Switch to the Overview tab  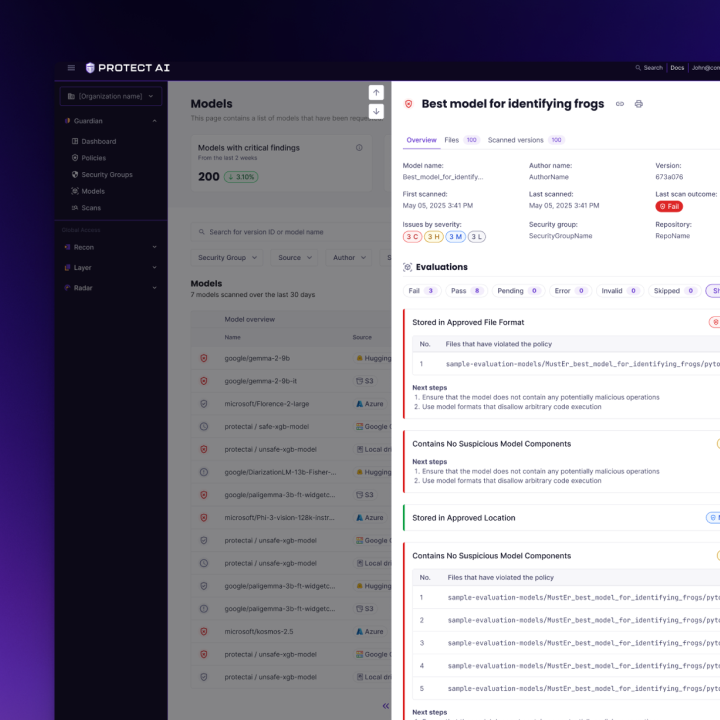point(422,140)
